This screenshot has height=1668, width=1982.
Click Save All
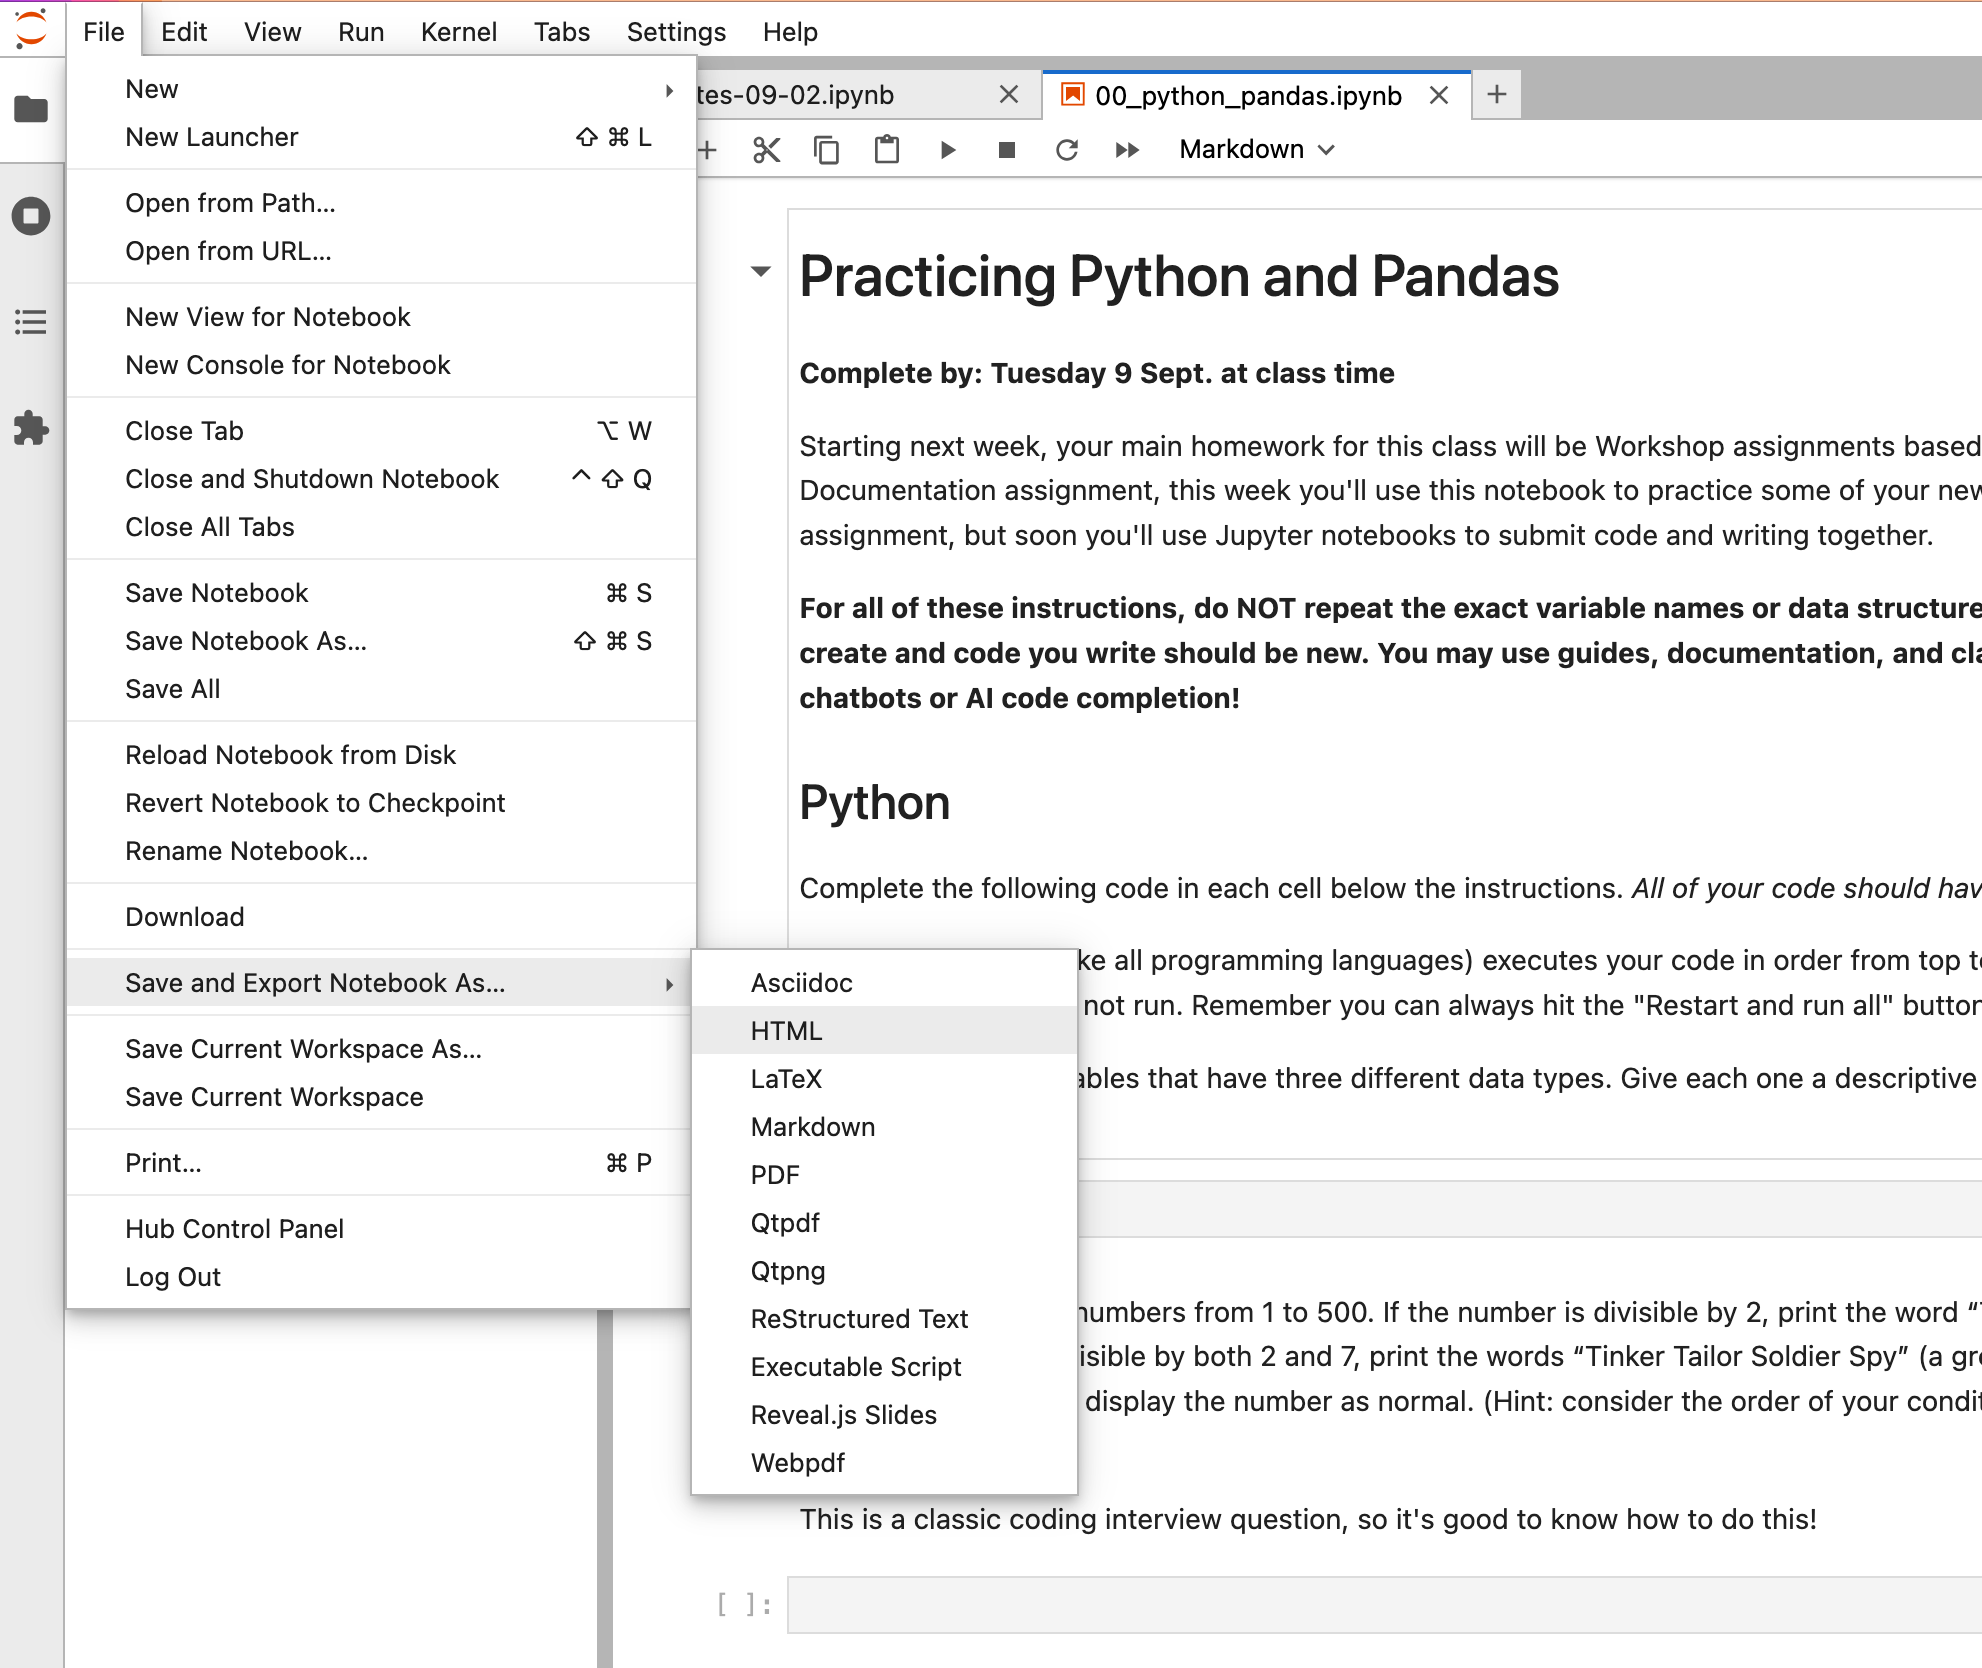pyautogui.click(x=381, y=689)
